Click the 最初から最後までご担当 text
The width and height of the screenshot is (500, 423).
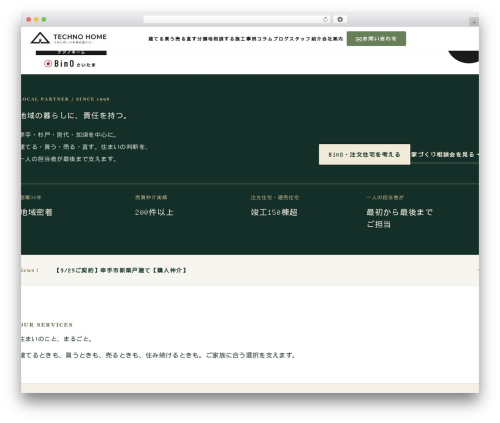click(399, 218)
